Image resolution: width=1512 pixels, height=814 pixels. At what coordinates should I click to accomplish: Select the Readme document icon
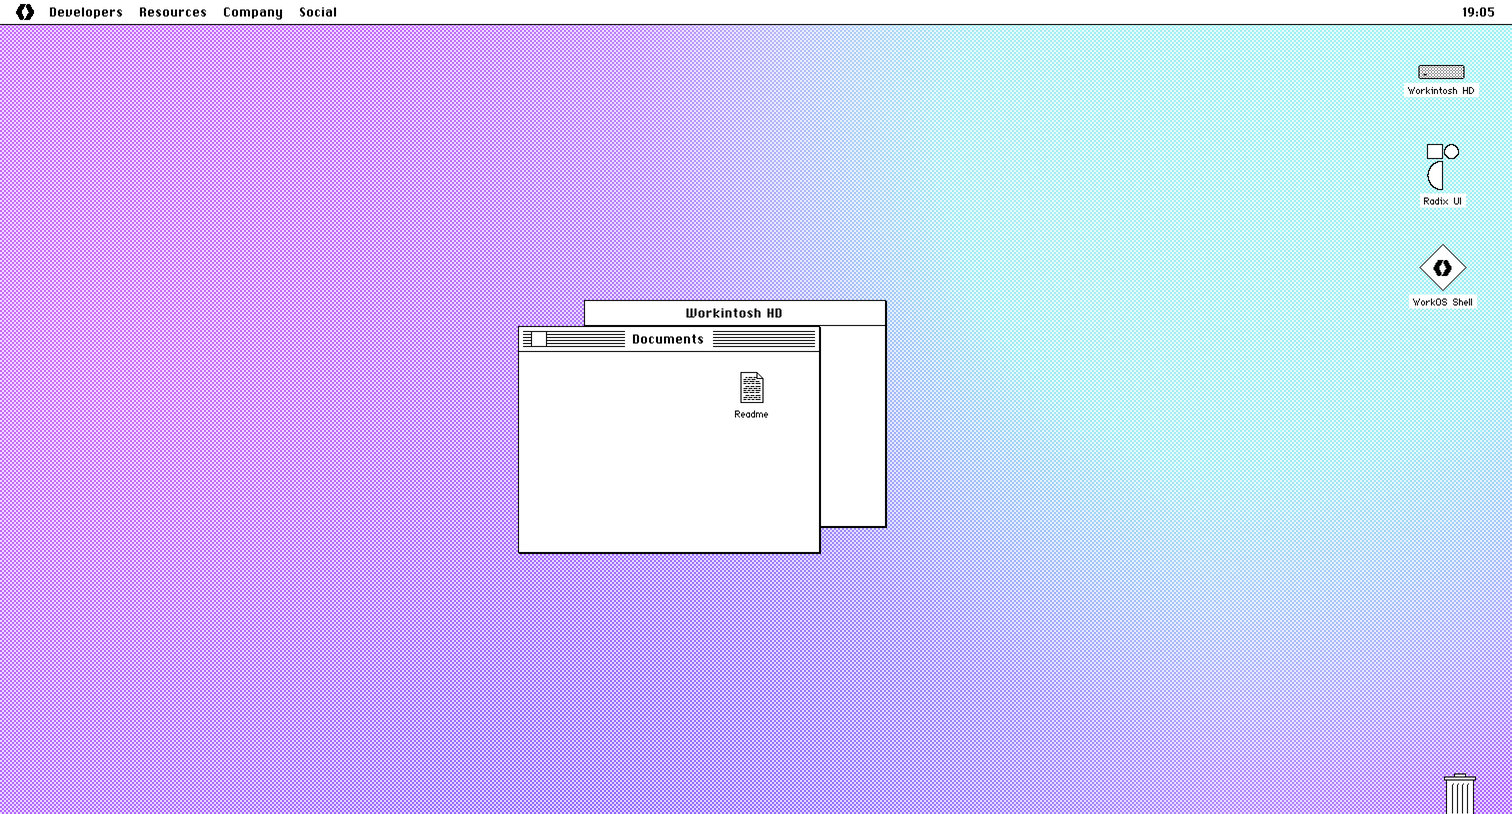[x=751, y=388]
